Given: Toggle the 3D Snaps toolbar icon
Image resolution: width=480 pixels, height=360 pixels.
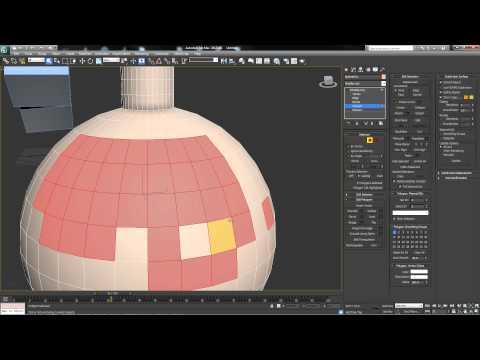Looking at the screenshot, I should [151, 61].
